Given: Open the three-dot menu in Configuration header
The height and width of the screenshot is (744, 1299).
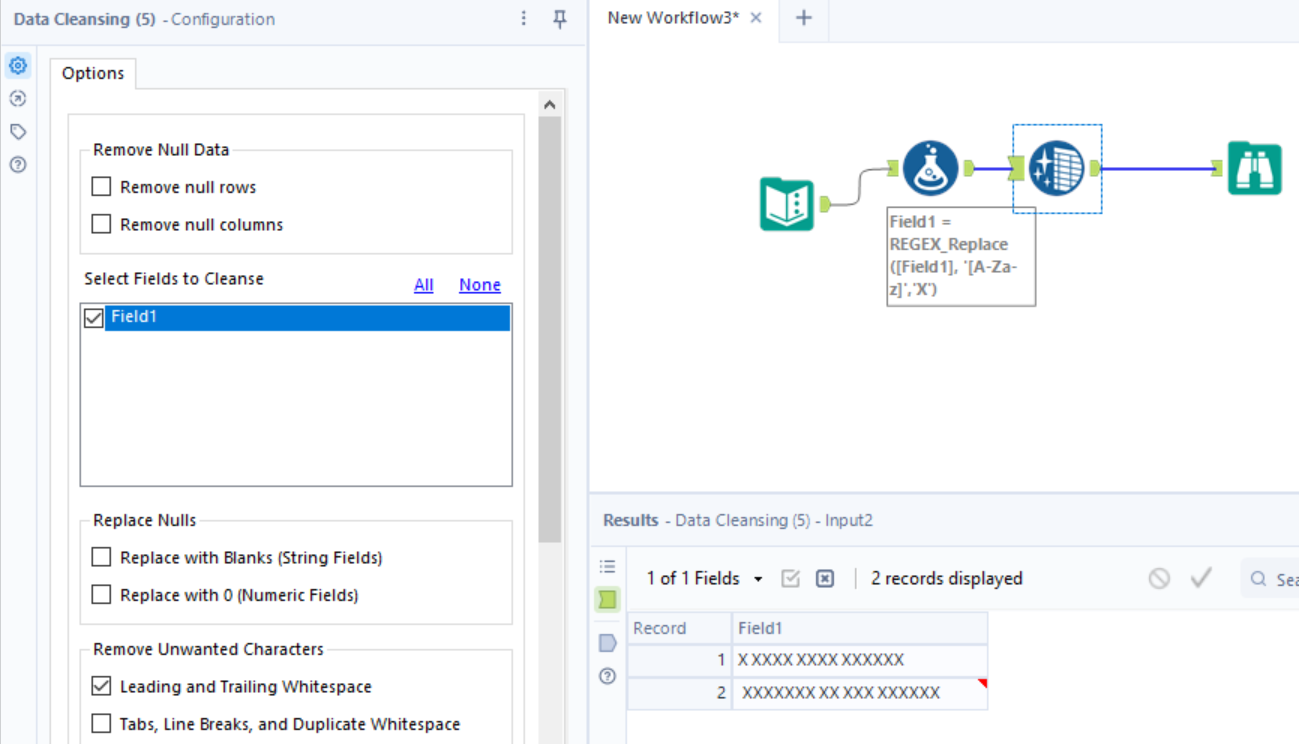Looking at the screenshot, I should [523, 19].
